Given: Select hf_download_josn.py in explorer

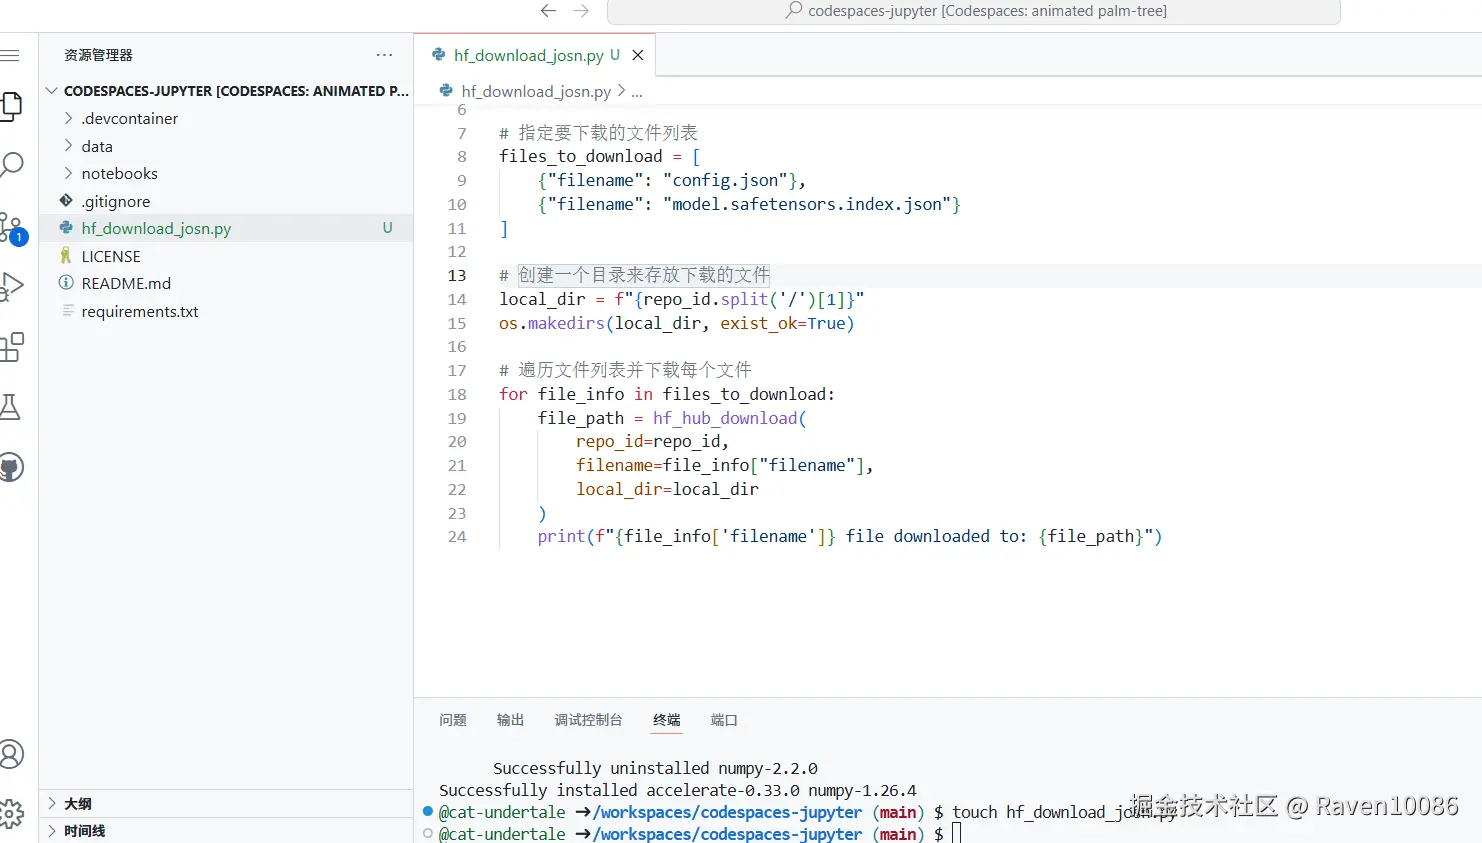Looking at the screenshot, I should tap(228, 228).
